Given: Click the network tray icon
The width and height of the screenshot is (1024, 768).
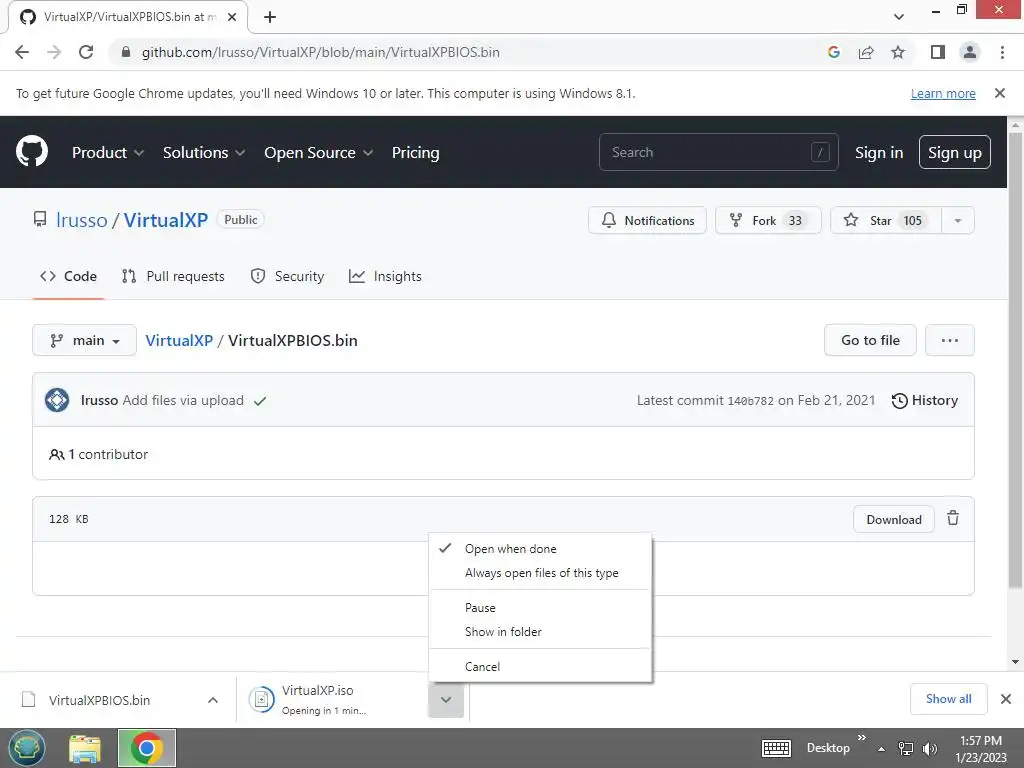Looking at the screenshot, I should pos(906,749).
